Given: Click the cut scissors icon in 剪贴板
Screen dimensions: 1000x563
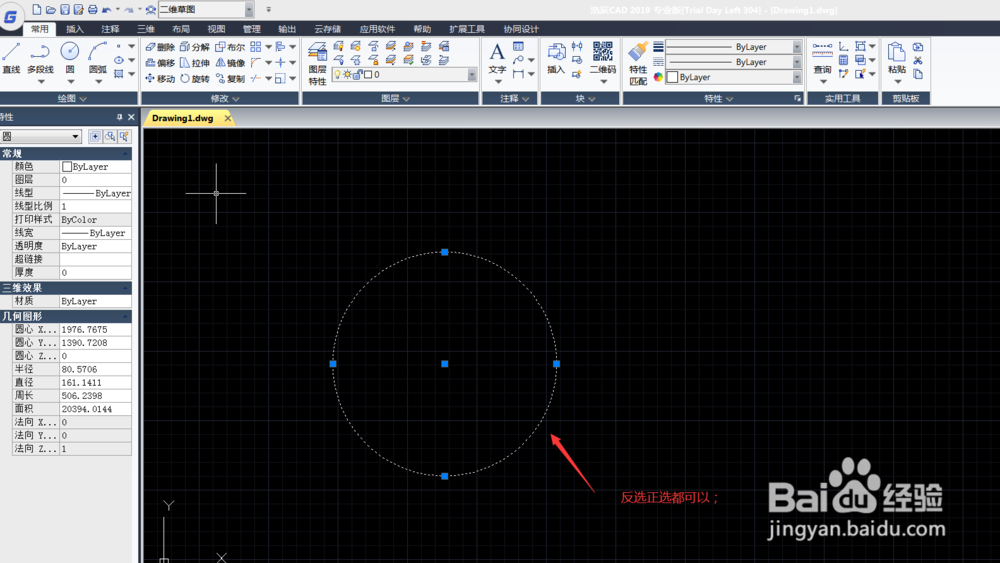Looking at the screenshot, I should (x=918, y=61).
